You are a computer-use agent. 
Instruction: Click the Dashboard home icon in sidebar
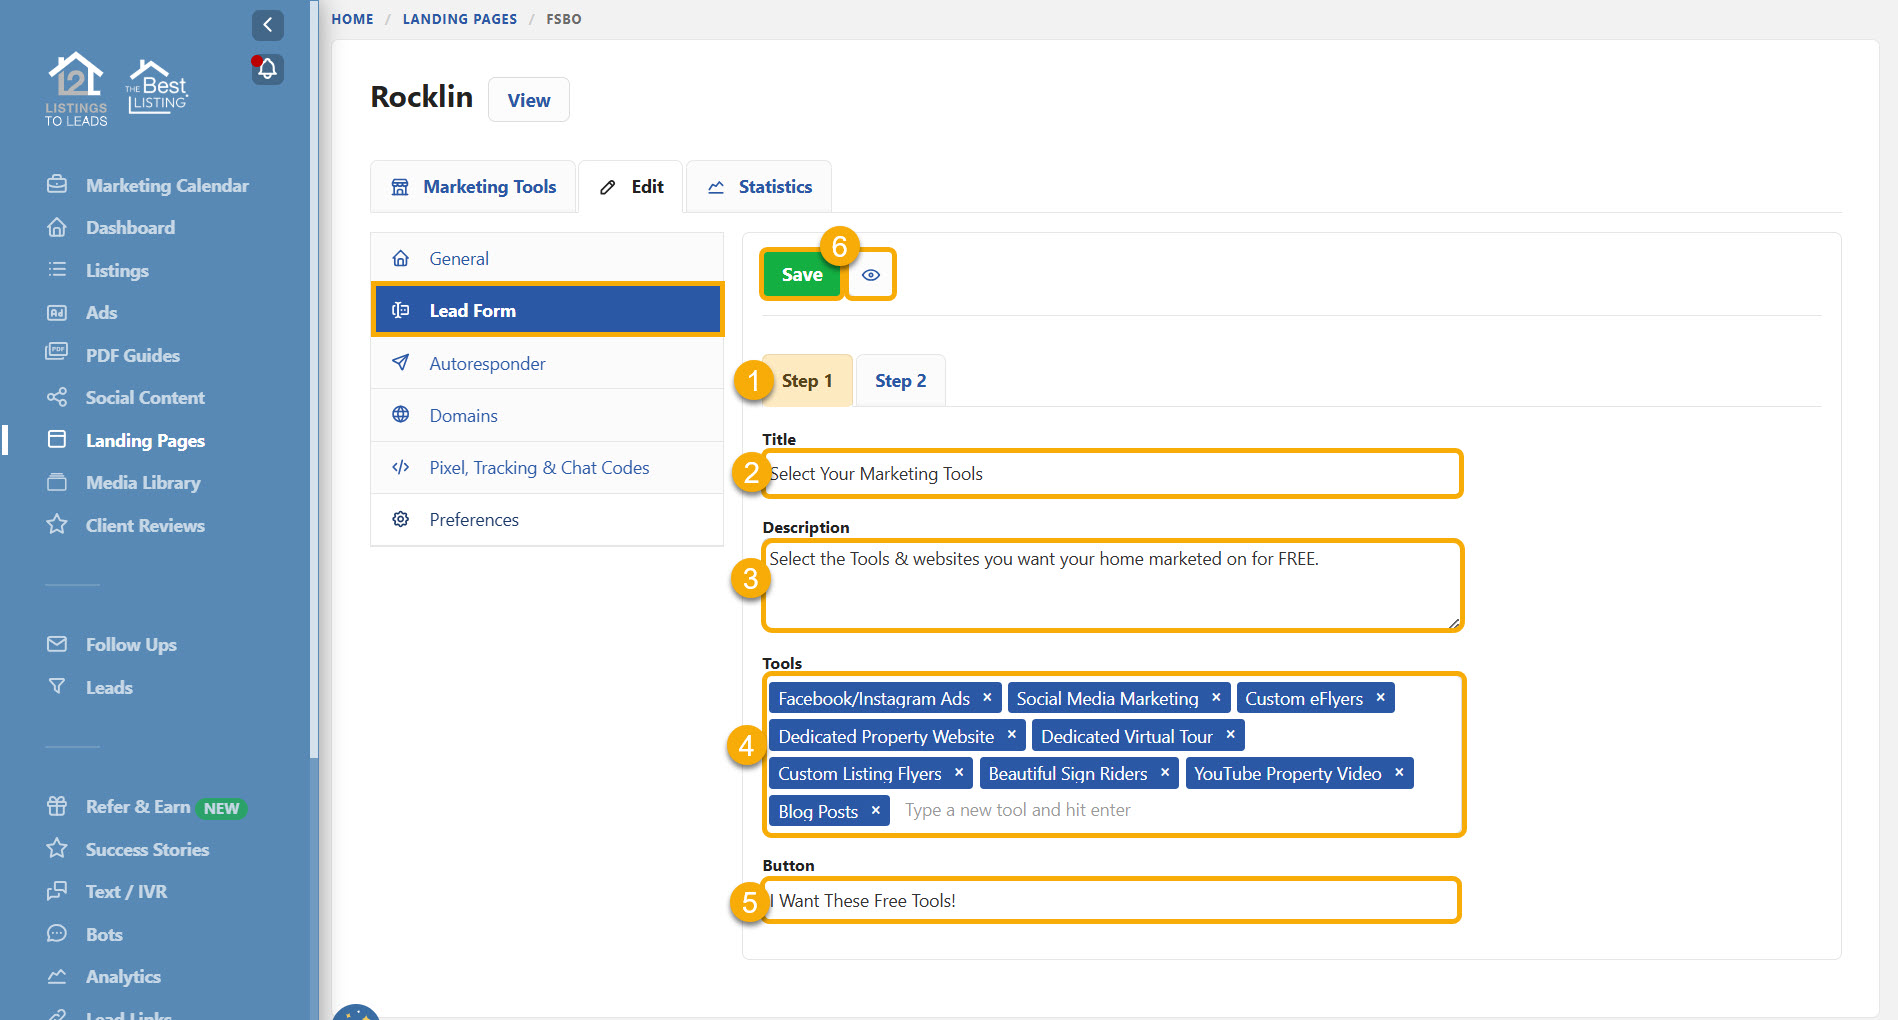57,228
